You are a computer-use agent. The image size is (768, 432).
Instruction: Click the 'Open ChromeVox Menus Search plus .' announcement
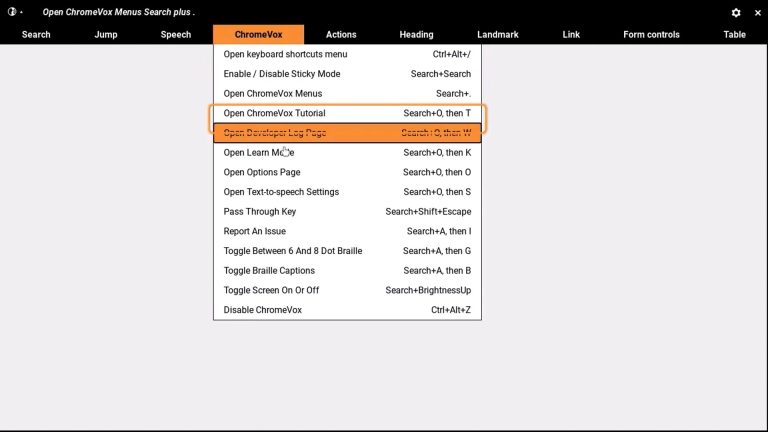tap(119, 12)
